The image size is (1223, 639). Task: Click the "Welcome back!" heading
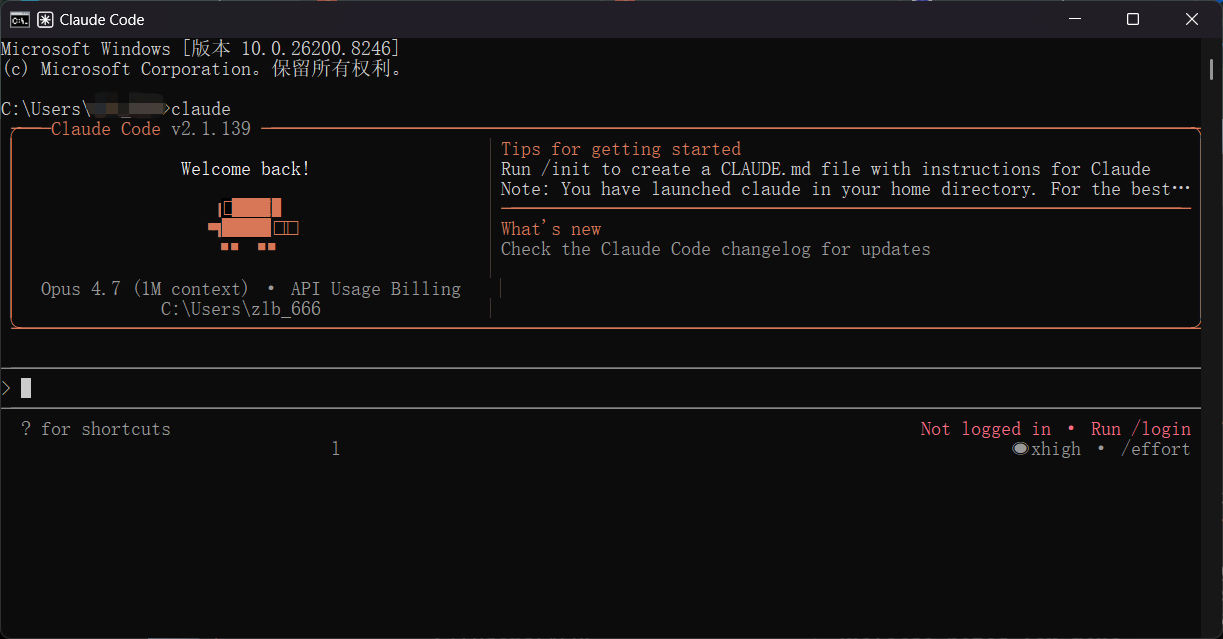coord(246,169)
